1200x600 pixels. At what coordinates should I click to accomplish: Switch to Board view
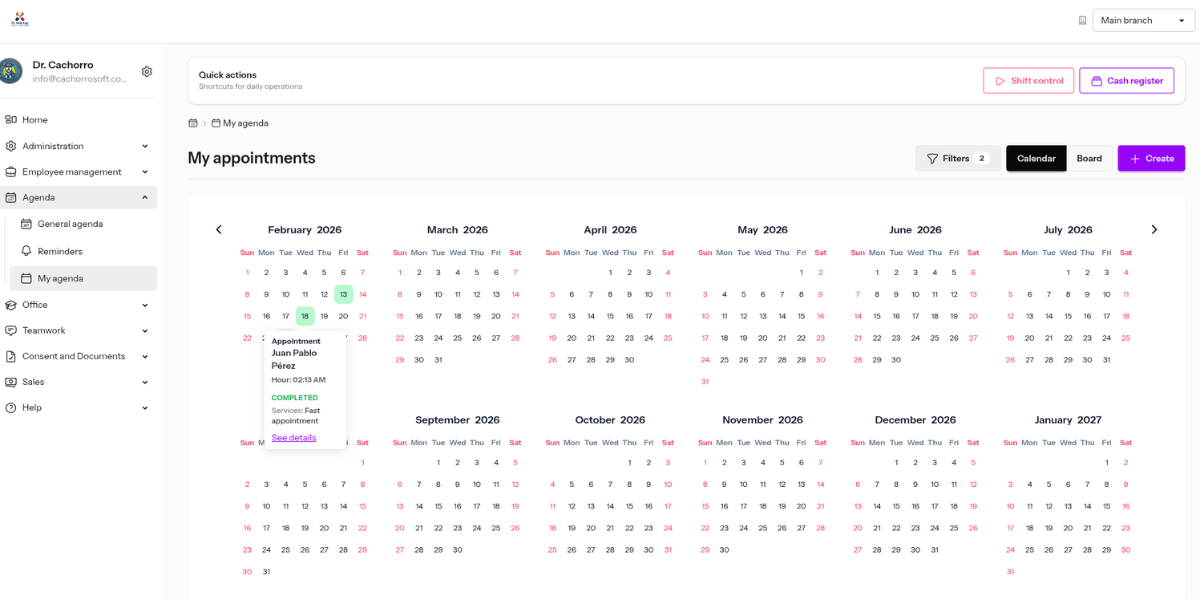click(x=1089, y=158)
